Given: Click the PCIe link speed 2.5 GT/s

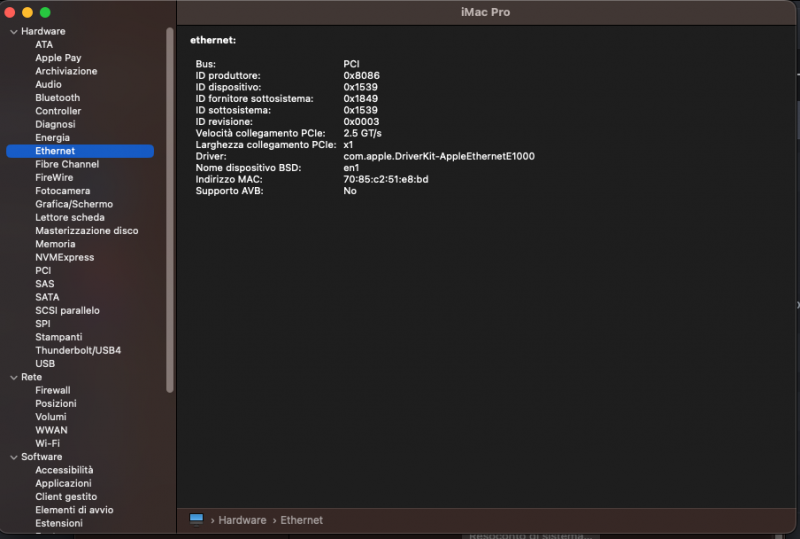Looking at the screenshot, I should click(362, 133).
